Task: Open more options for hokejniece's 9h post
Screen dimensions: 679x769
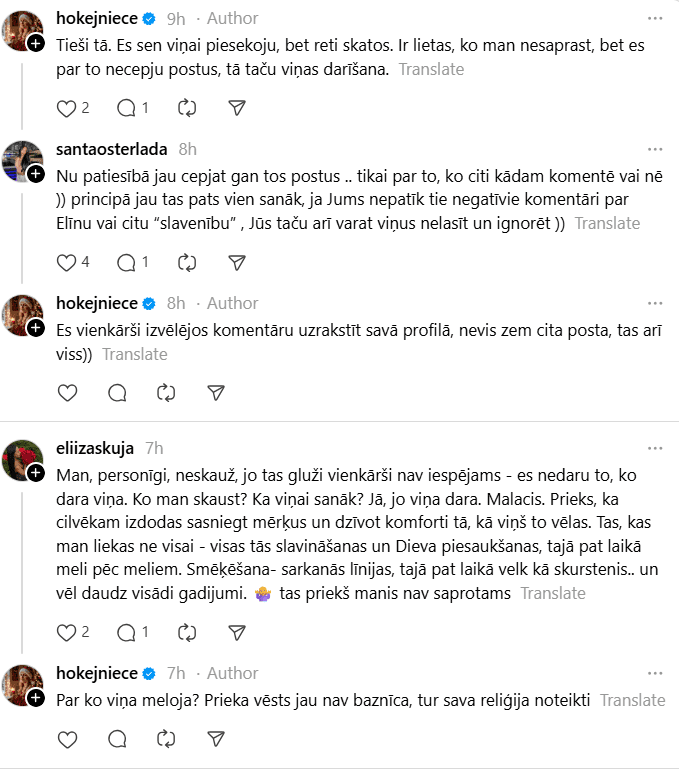Action: 654,19
